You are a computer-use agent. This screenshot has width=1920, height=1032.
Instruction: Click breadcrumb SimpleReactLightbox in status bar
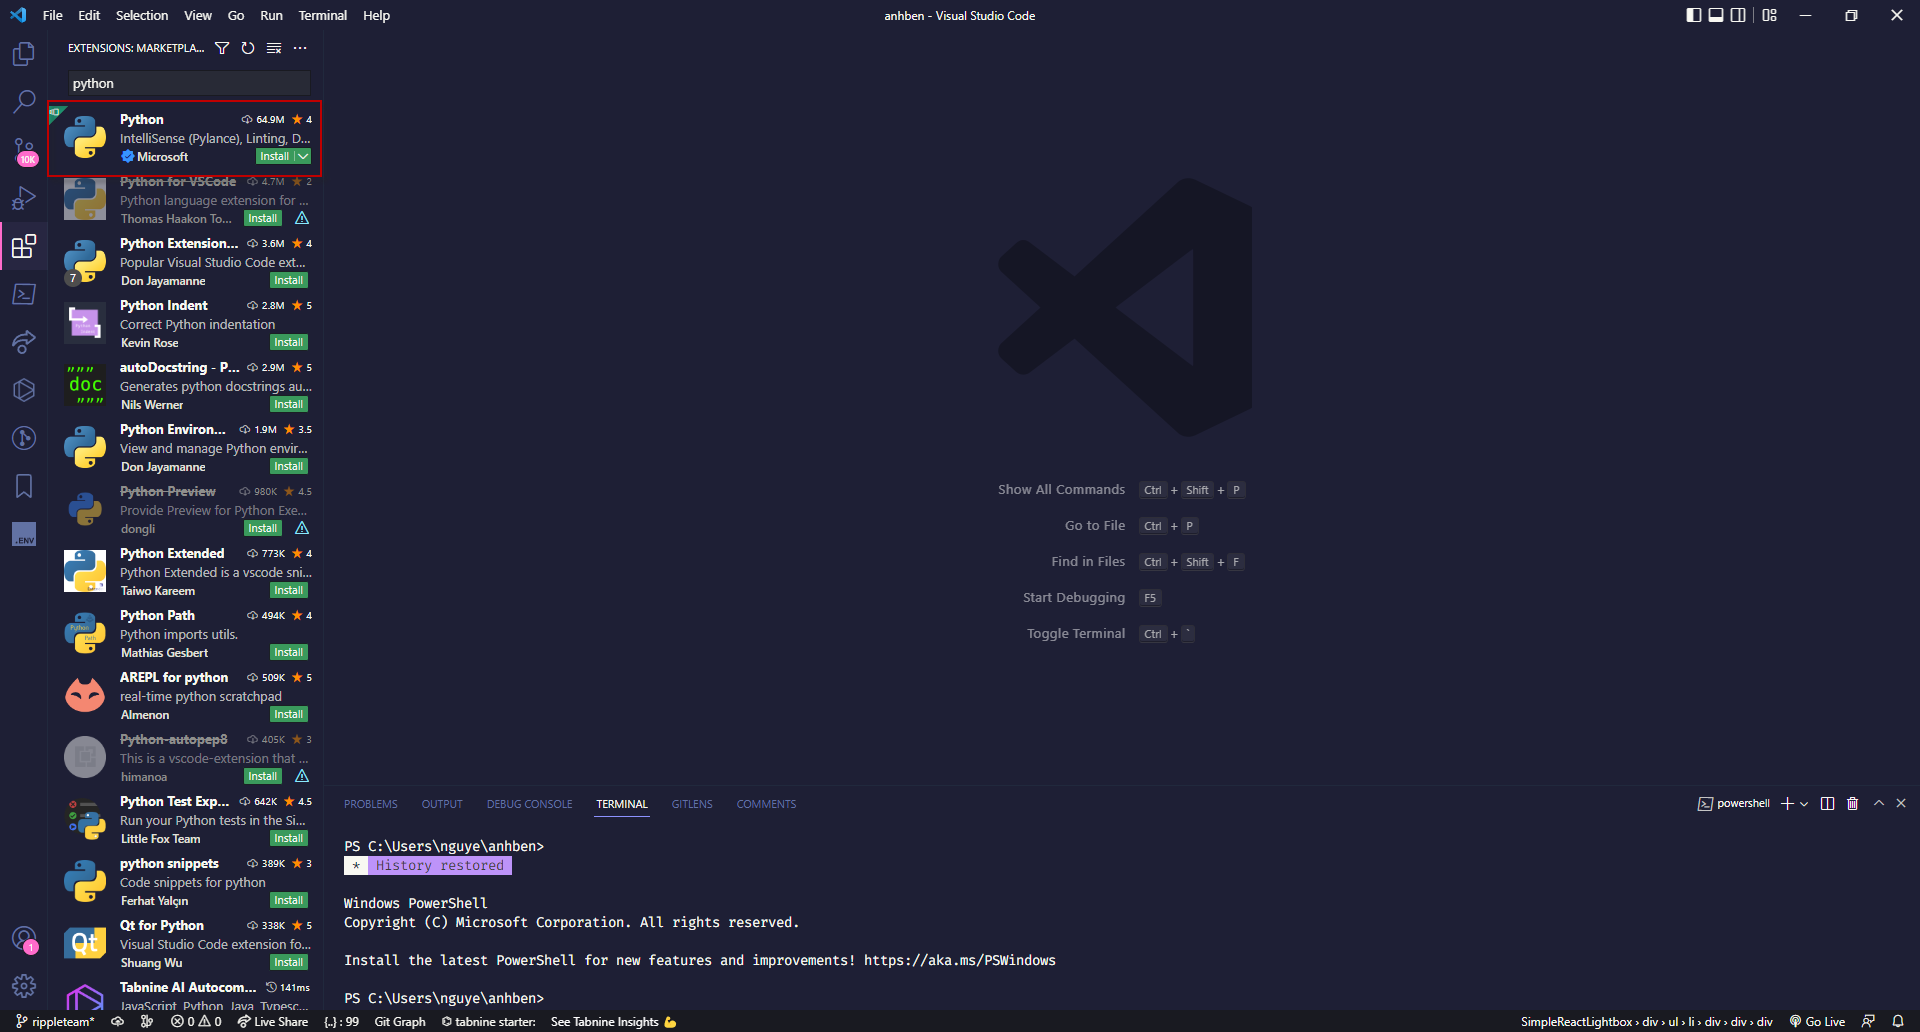[x=1577, y=1022]
